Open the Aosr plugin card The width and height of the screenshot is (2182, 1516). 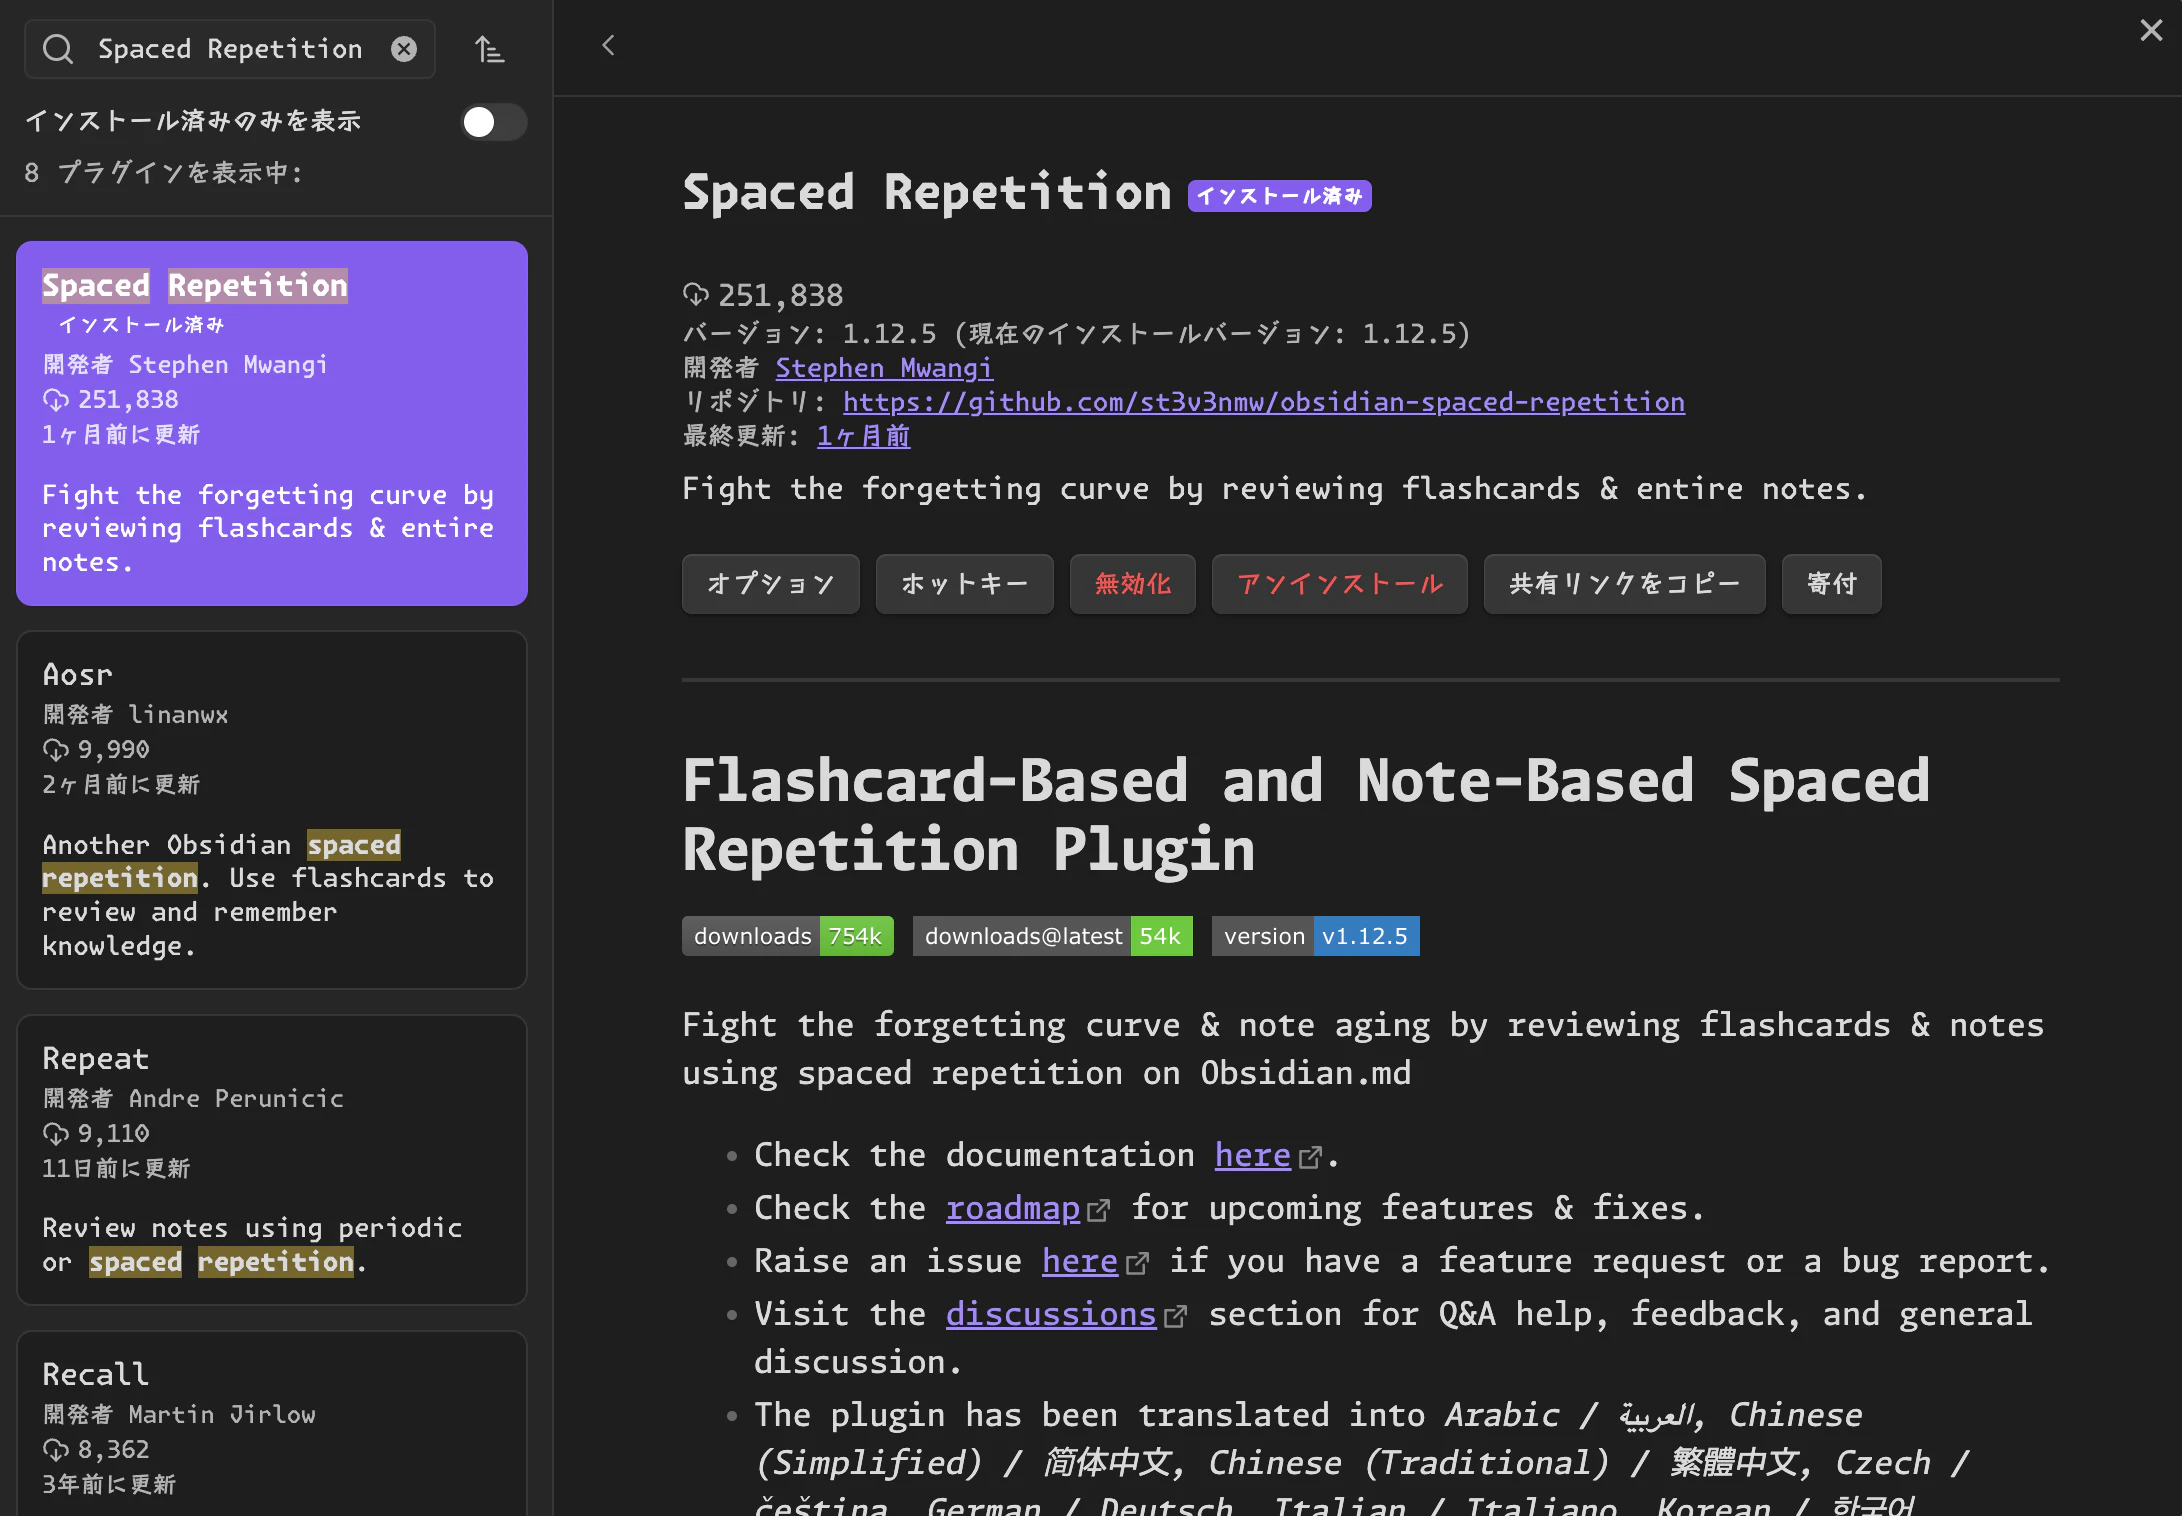[272, 810]
